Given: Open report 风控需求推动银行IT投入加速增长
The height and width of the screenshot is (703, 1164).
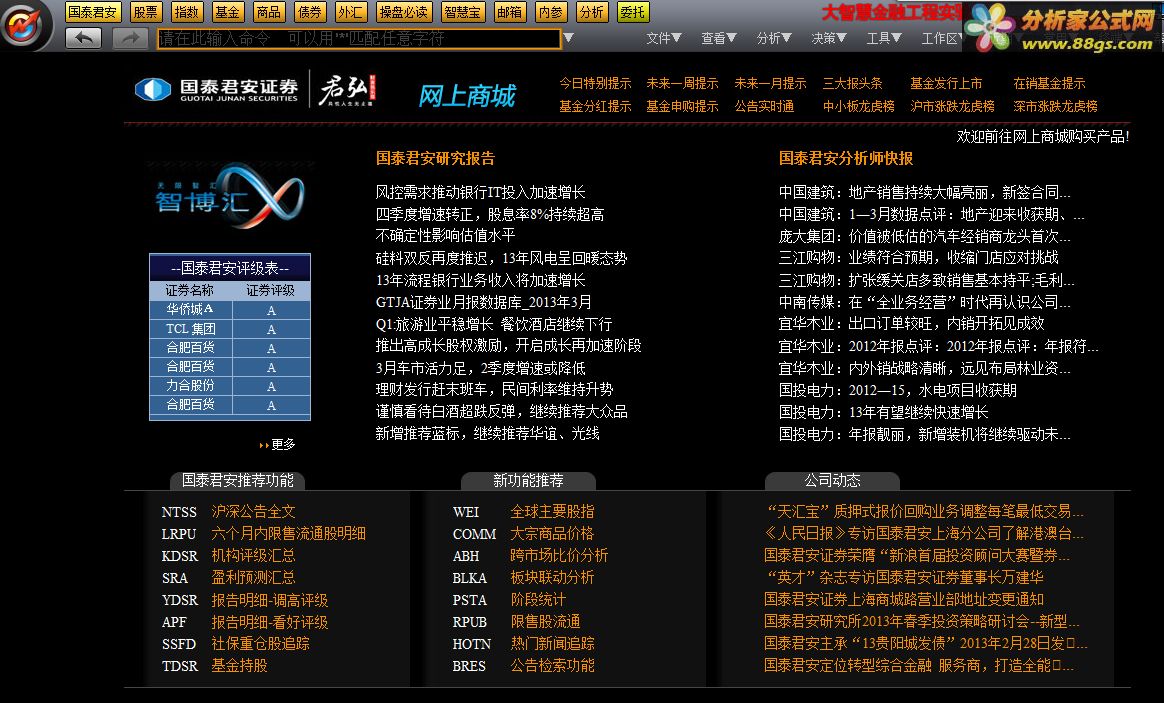Looking at the screenshot, I should [x=480, y=192].
